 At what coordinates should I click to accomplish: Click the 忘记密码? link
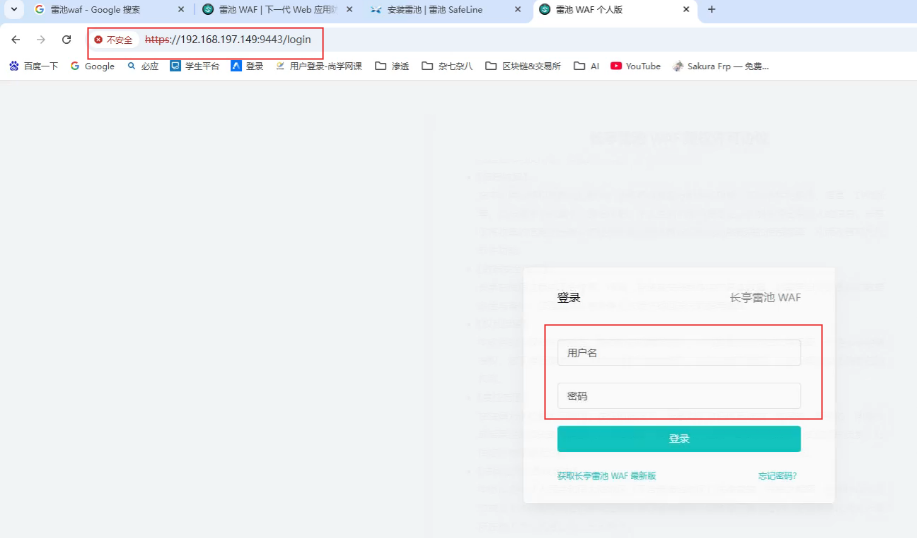click(778, 476)
